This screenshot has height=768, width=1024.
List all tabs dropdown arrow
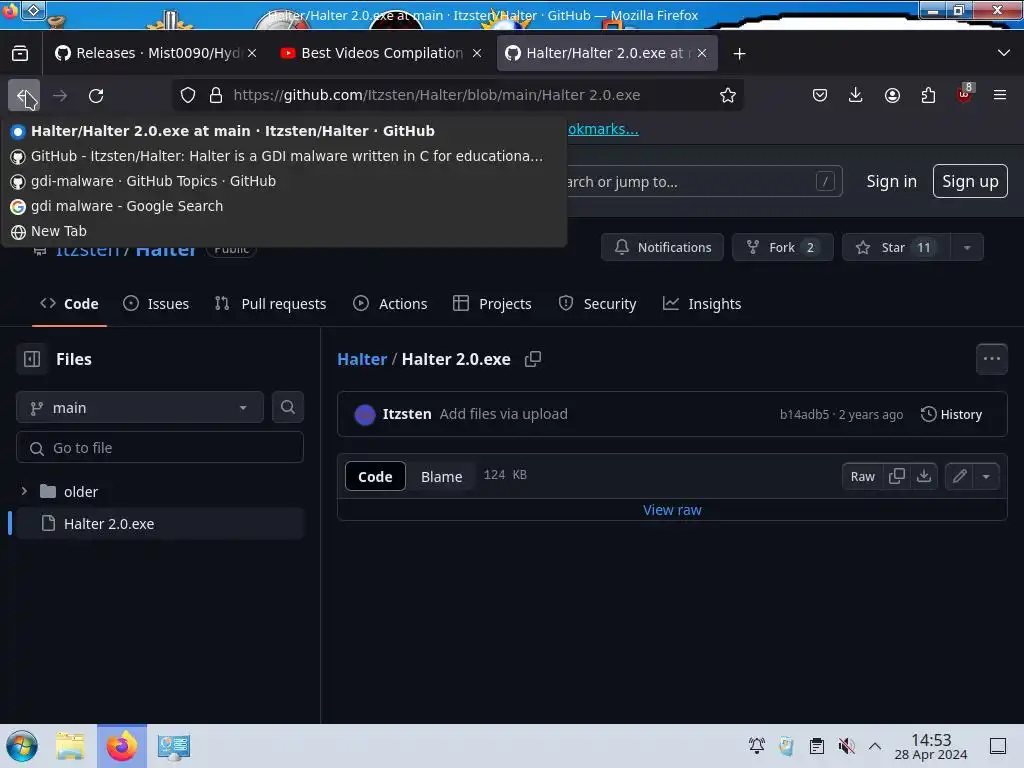pos(1004,53)
